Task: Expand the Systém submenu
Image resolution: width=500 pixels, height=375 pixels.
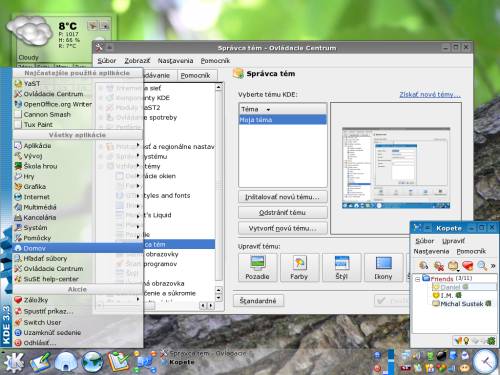Action: coord(78,228)
